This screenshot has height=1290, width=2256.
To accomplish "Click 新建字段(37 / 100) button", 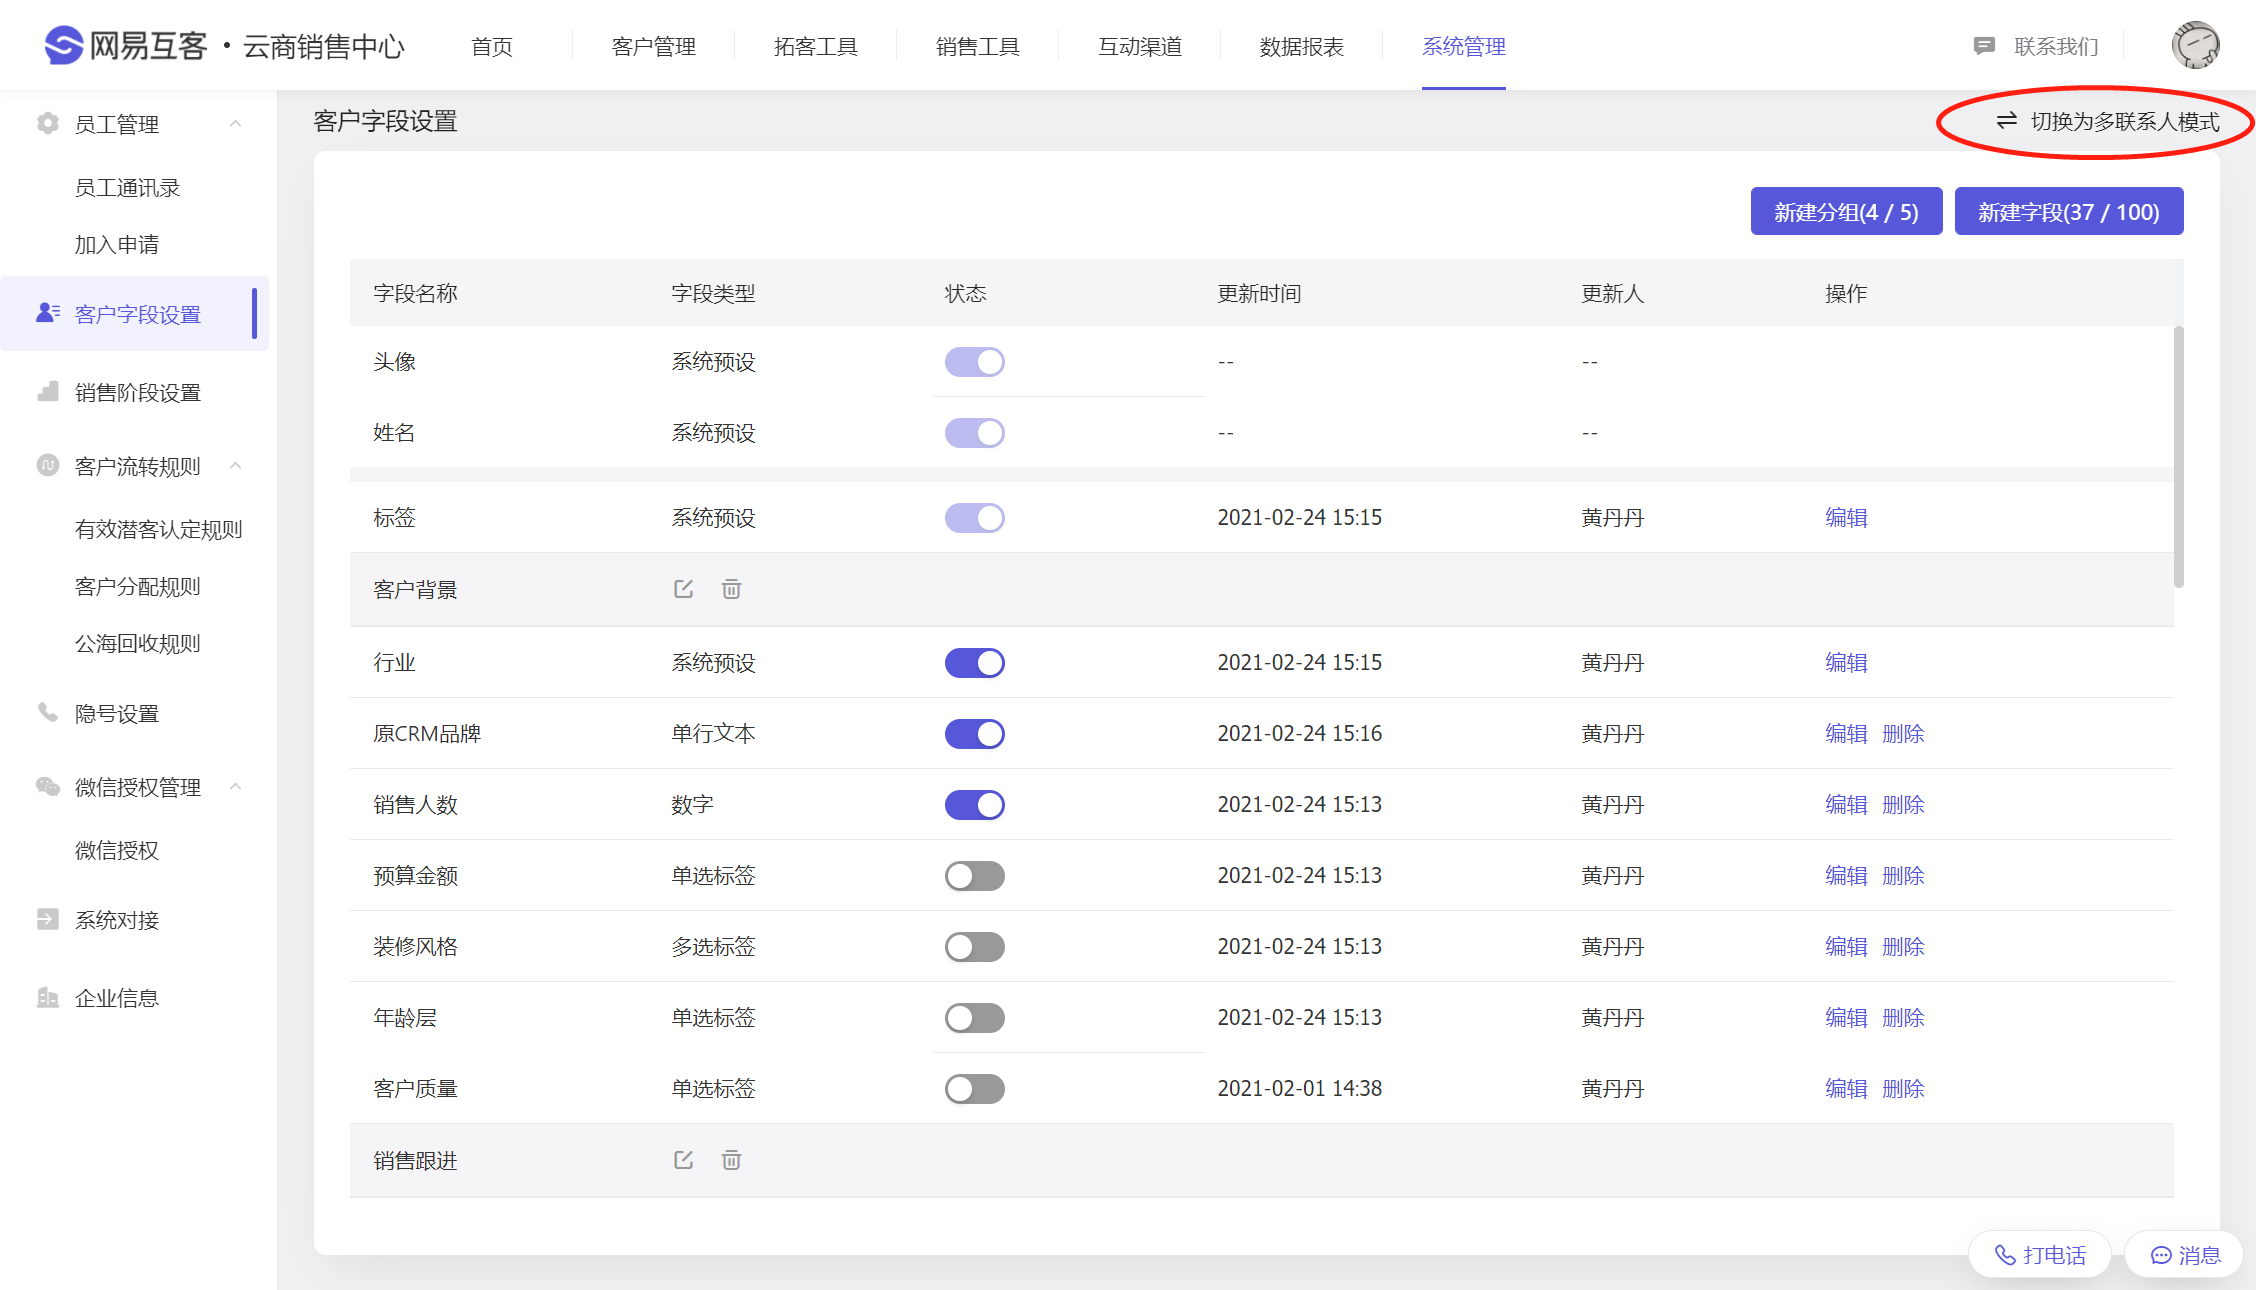I will point(2069,211).
